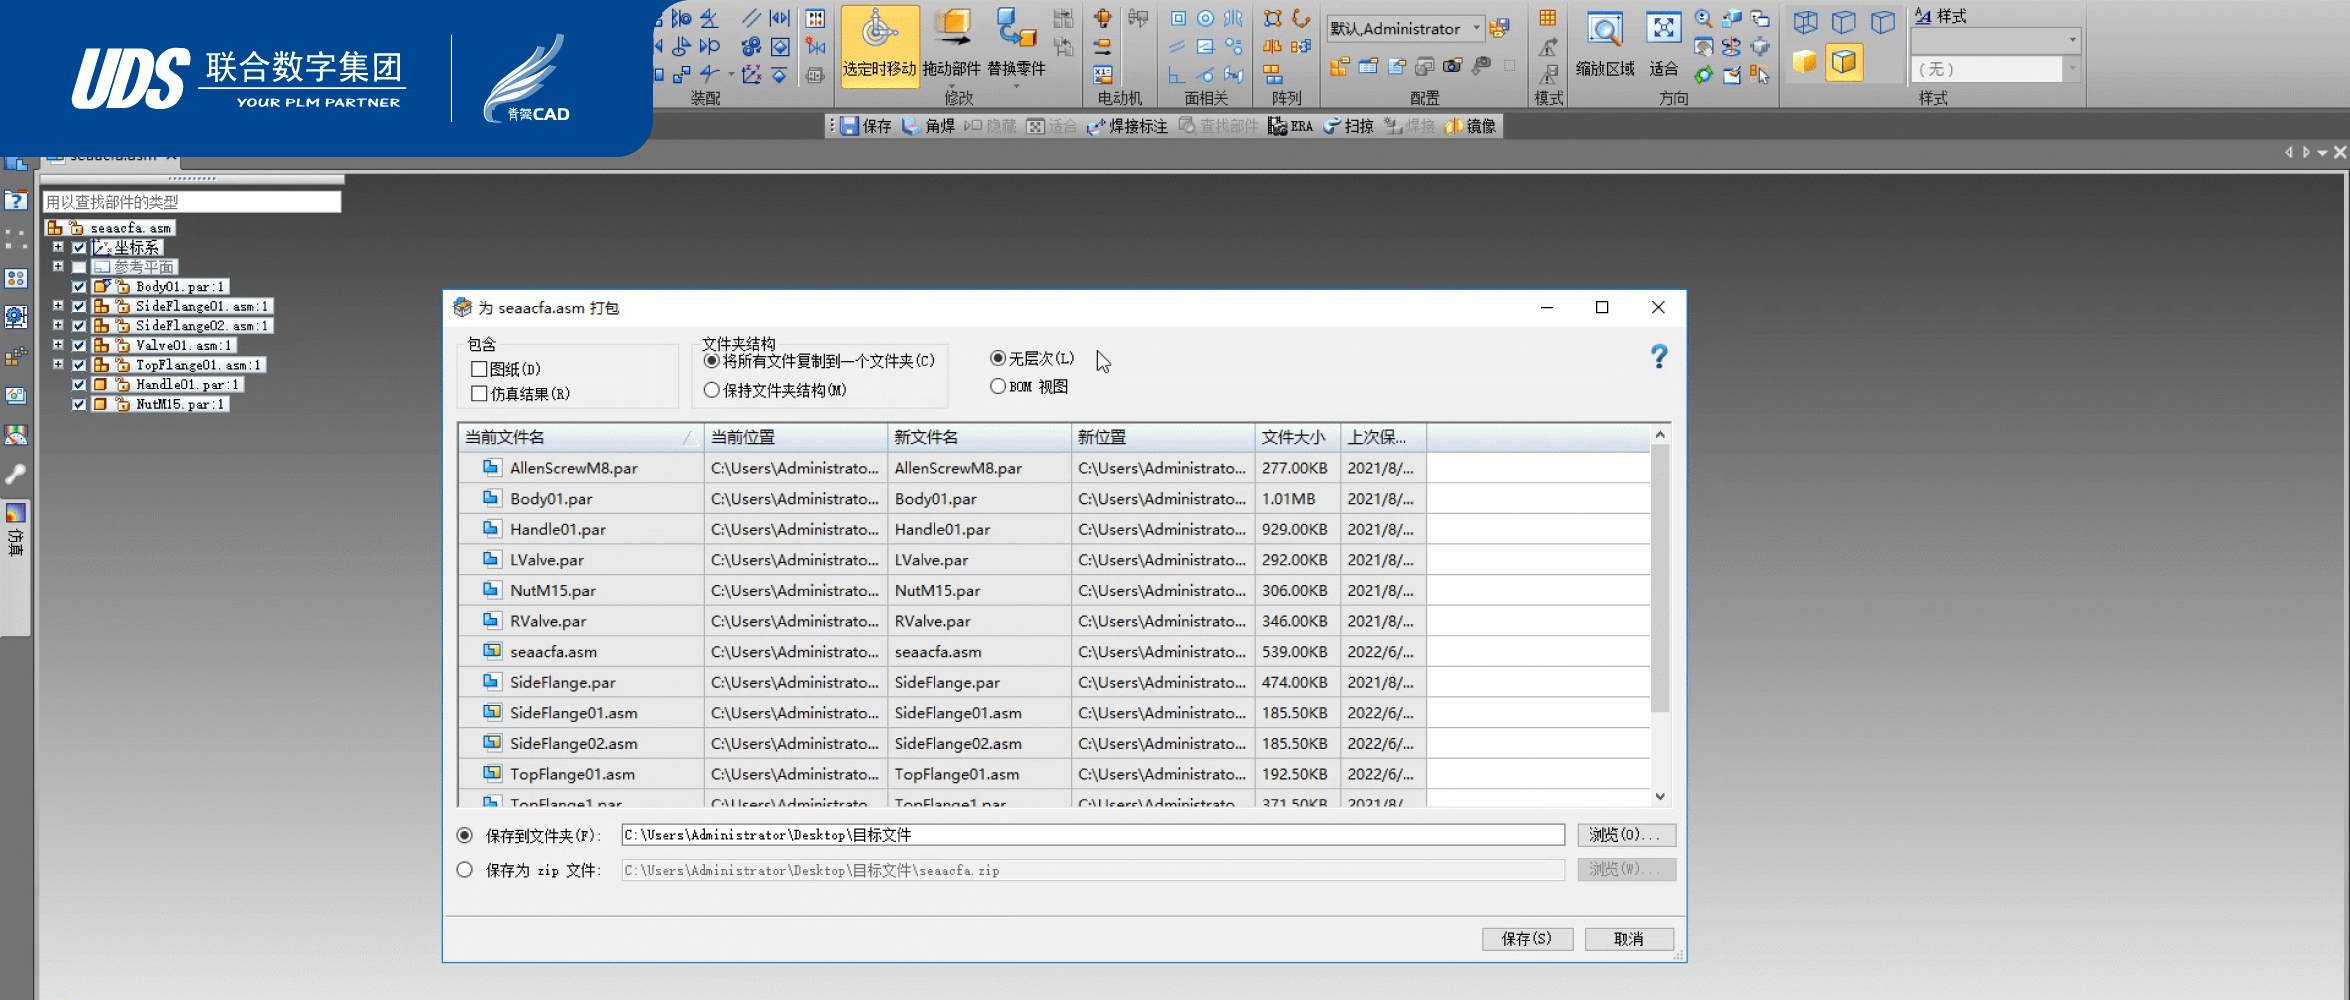Select 保存到文件夹(F) radio option
The height and width of the screenshot is (1000, 2350).
[465, 835]
